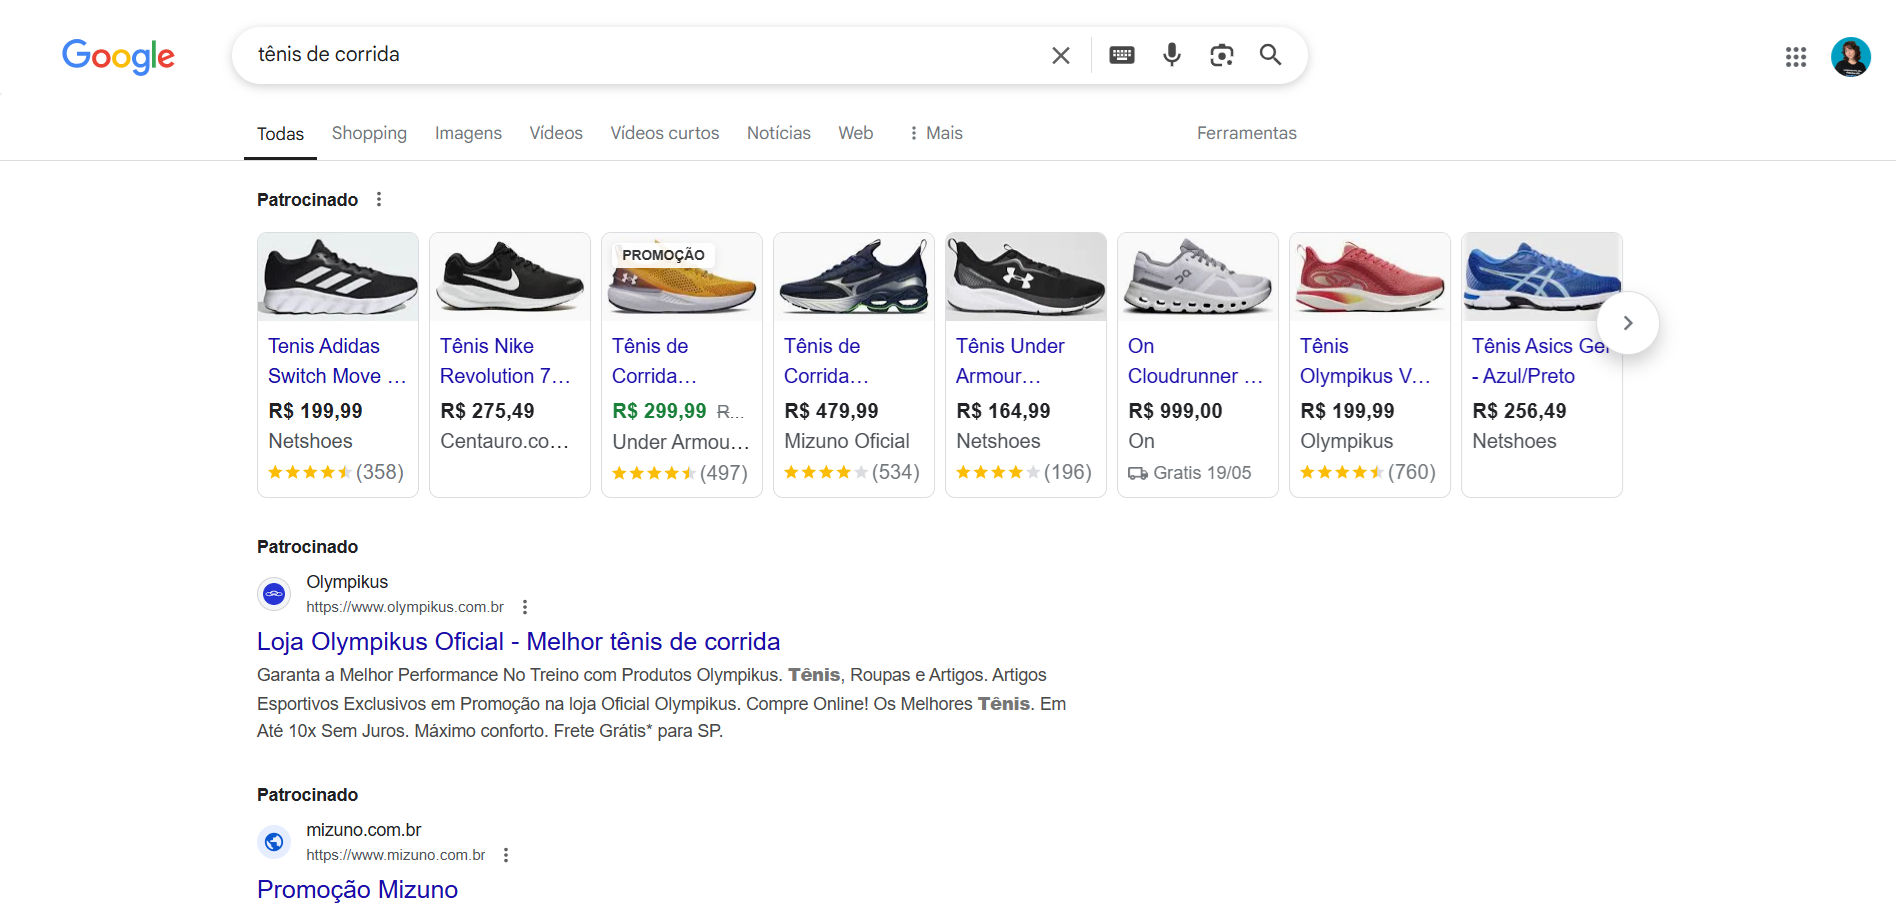This screenshot has height=903, width=1896.
Task: Advance product carousel with next arrow
Action: point(1628,323)
